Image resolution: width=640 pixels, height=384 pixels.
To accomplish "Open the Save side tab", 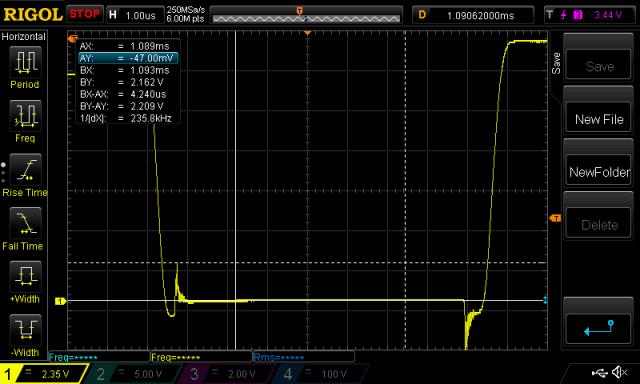I will (556, 63).
